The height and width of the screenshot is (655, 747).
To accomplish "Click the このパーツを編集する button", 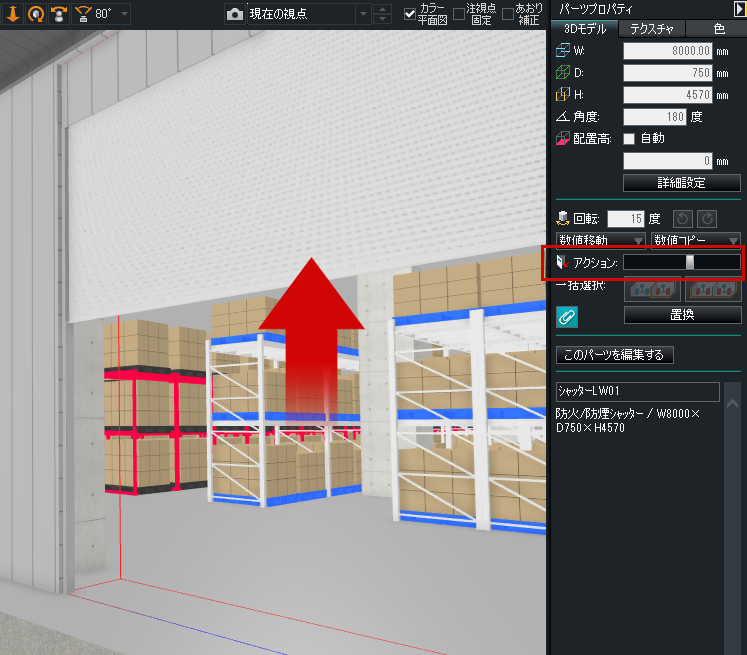I will (x=615, y=355).
